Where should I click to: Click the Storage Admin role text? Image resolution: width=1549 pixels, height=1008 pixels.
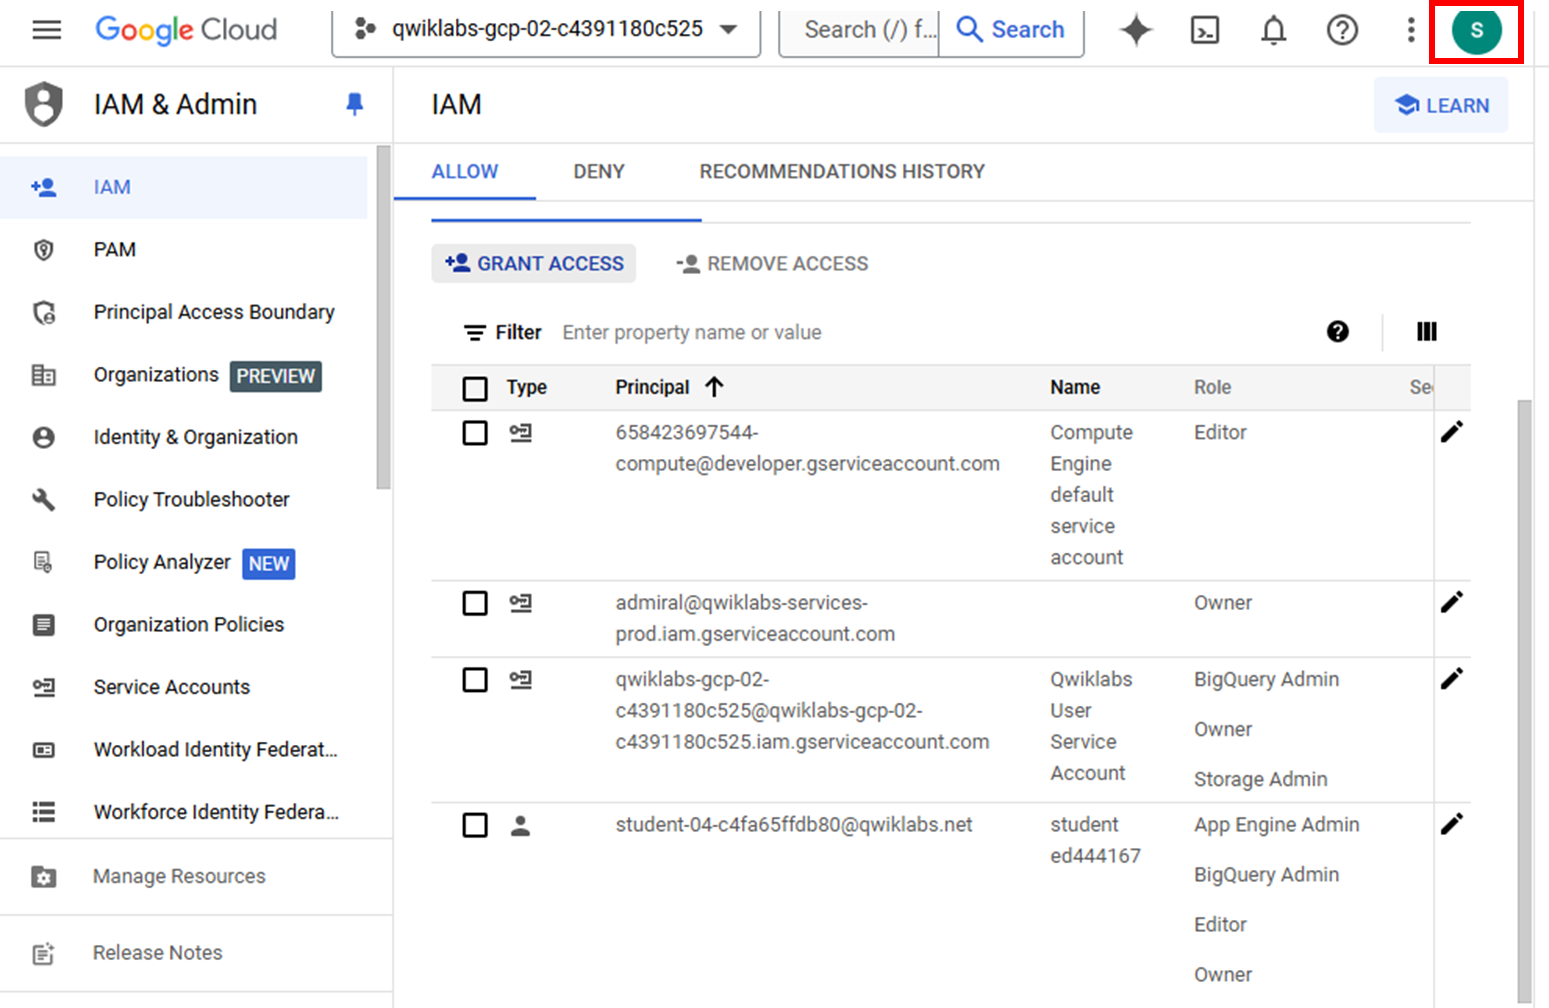point(1260,779)
